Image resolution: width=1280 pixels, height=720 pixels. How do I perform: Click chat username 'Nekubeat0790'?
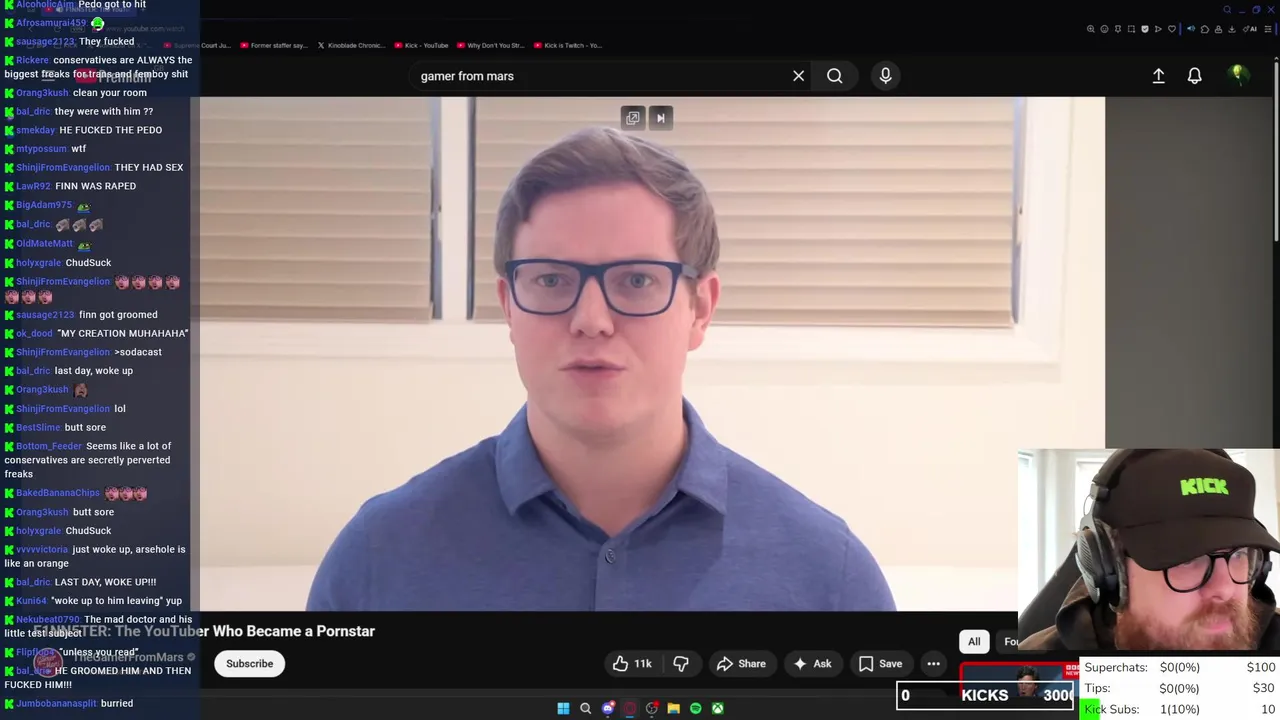[x=48, y=620]
